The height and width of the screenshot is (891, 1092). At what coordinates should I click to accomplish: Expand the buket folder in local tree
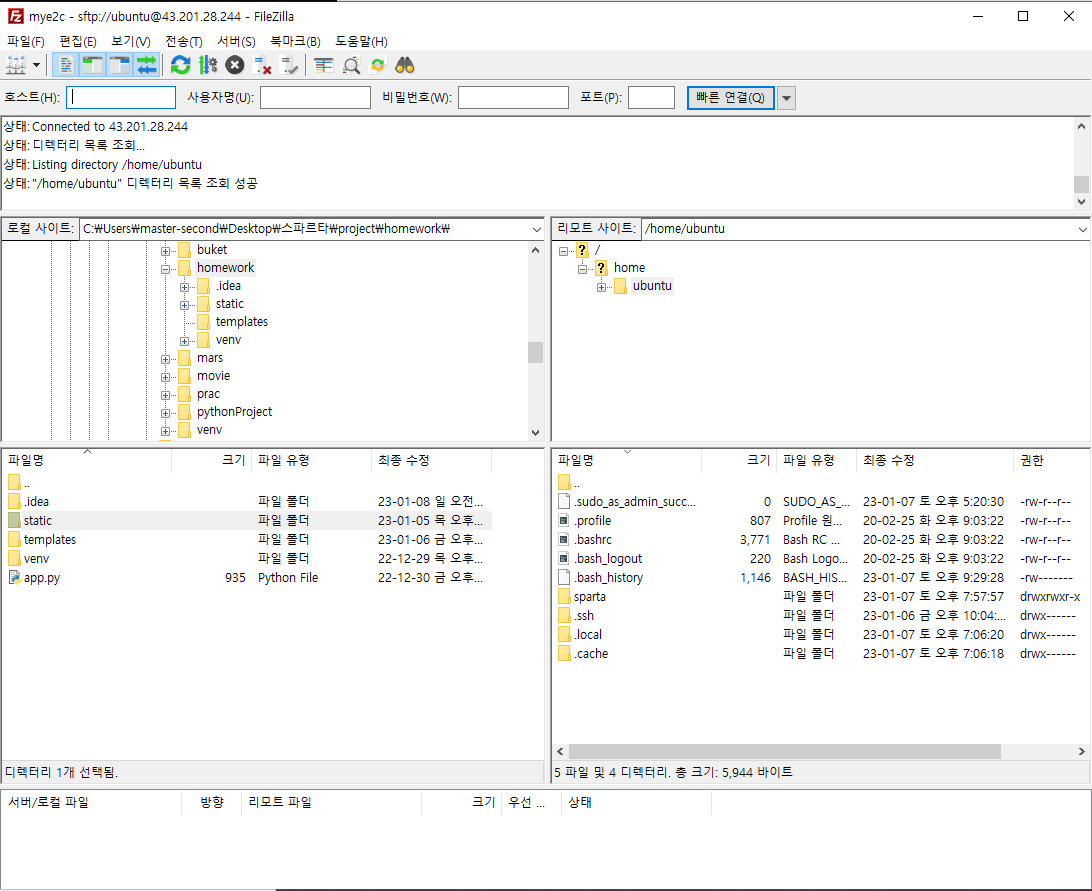[x=166, y=251]
